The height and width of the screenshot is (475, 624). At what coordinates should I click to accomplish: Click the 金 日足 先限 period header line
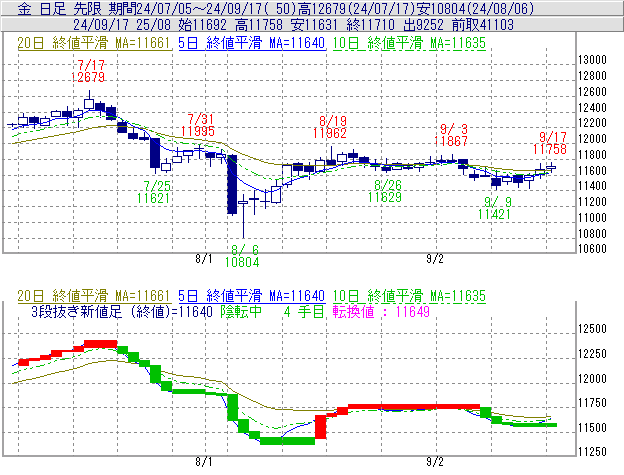coord(275,8)
